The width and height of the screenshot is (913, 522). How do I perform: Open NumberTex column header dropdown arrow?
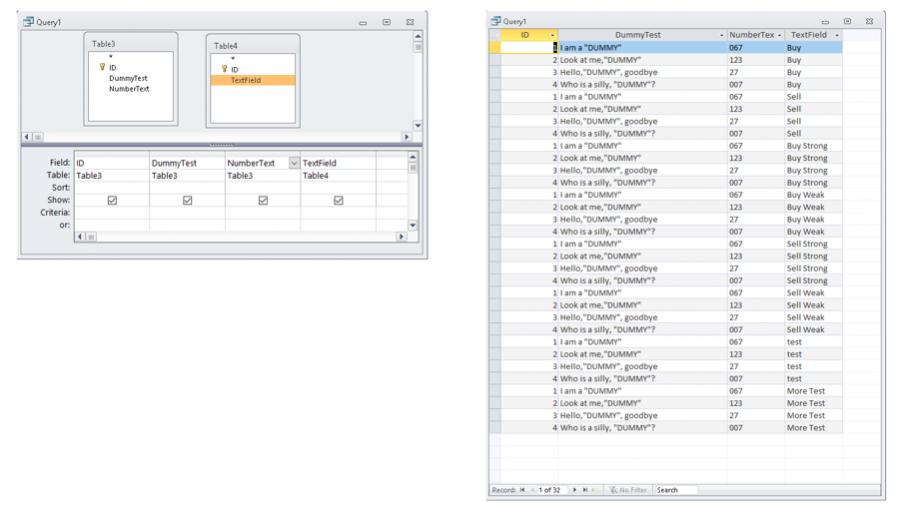[x=779, y=36]
